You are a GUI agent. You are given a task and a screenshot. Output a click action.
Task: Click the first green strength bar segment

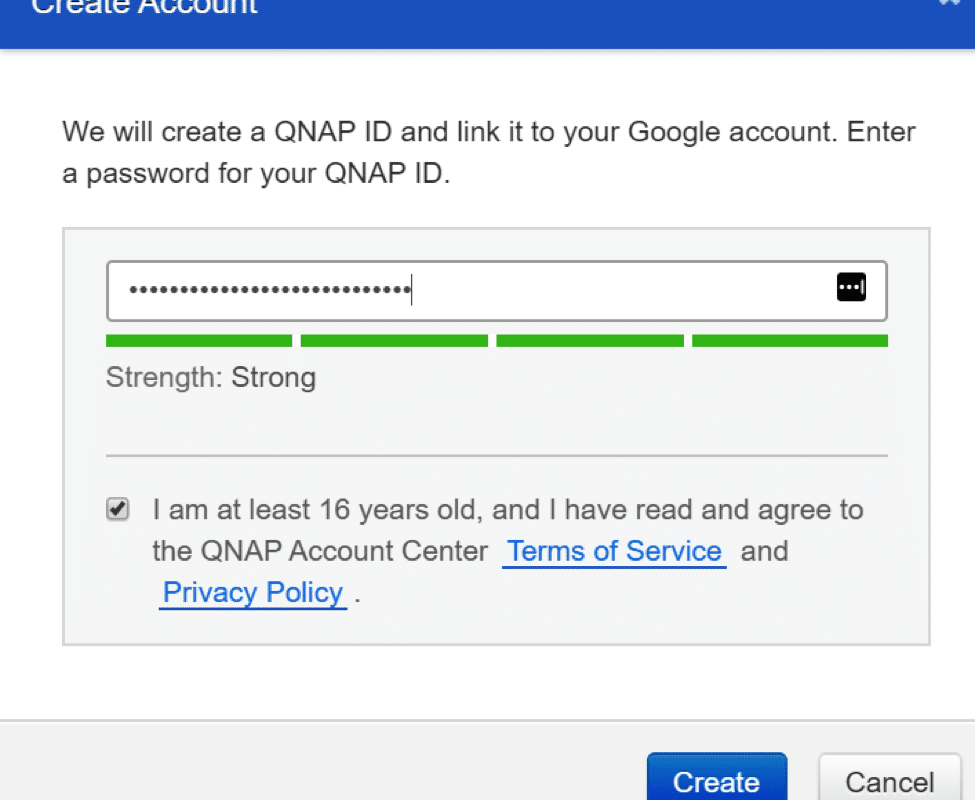pos(199,341)
